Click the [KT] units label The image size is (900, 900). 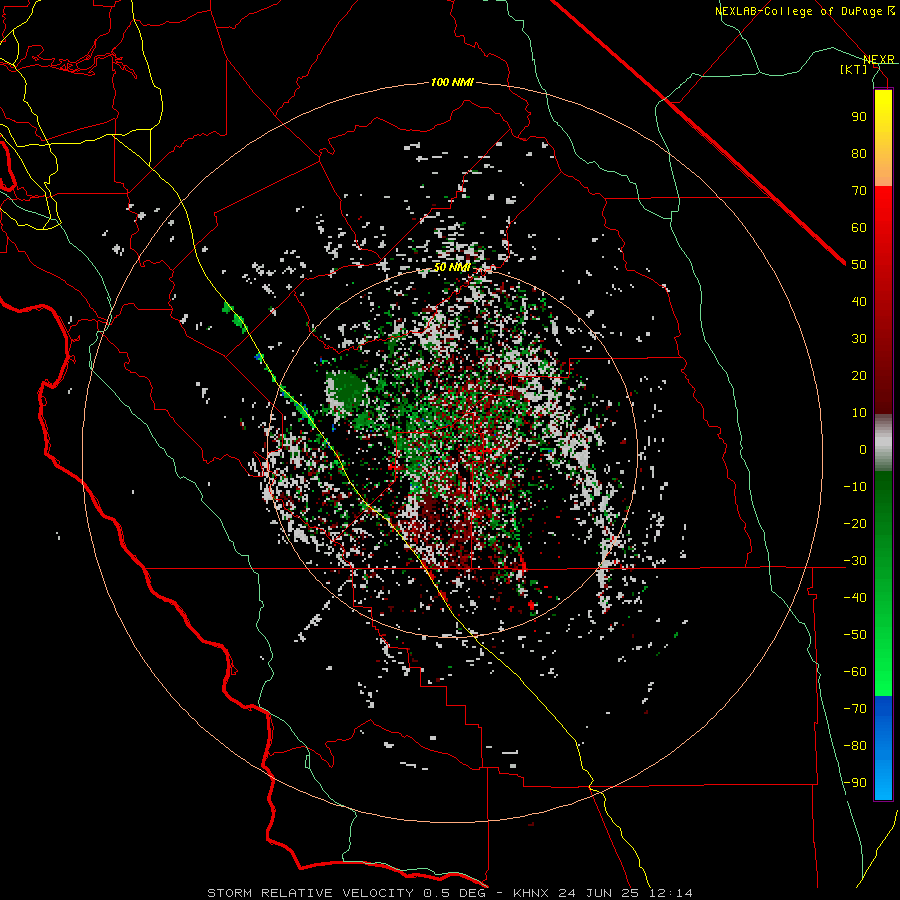tap(854, 69)
